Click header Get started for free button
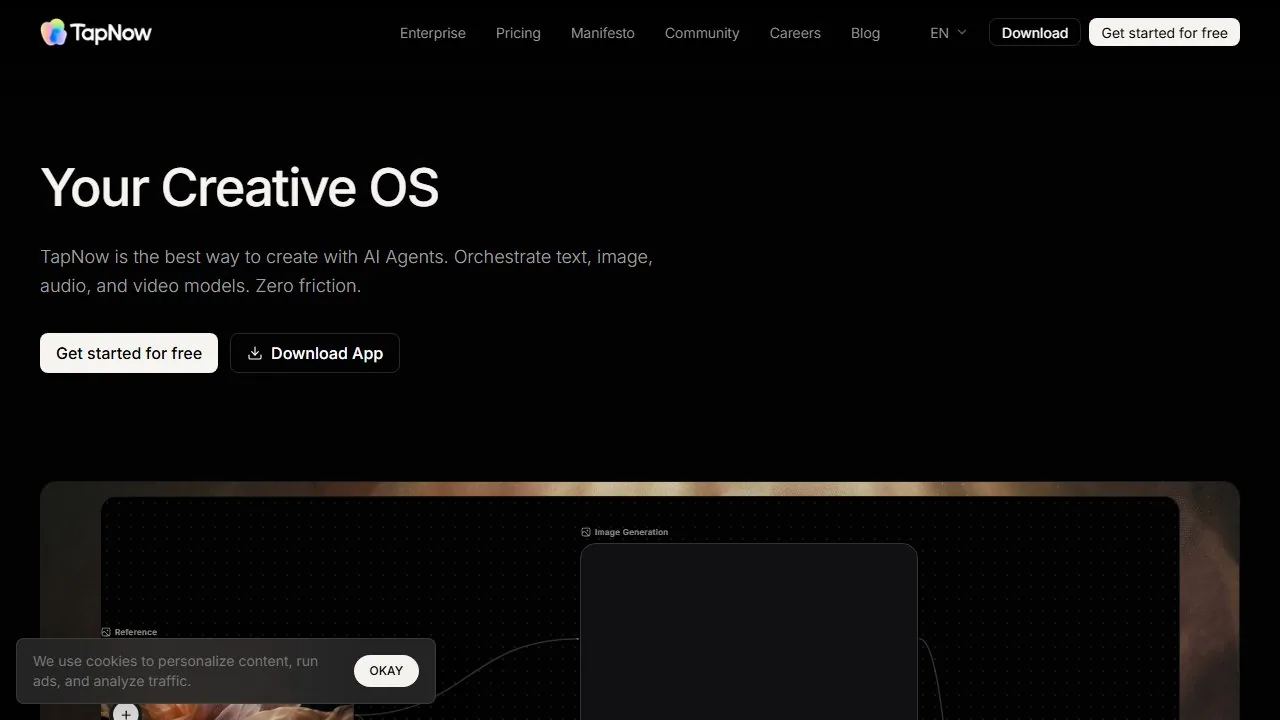This screenshot has height=720, width=1280. pos(1164,33)
